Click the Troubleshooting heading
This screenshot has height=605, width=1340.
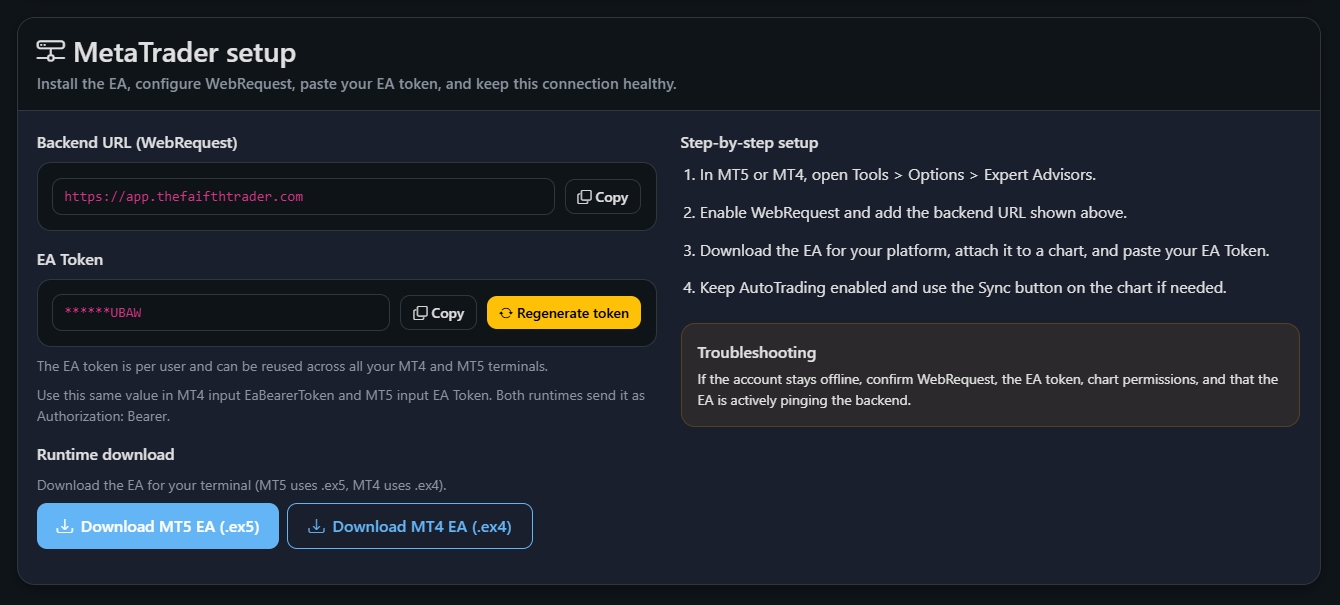click(757, 352)
